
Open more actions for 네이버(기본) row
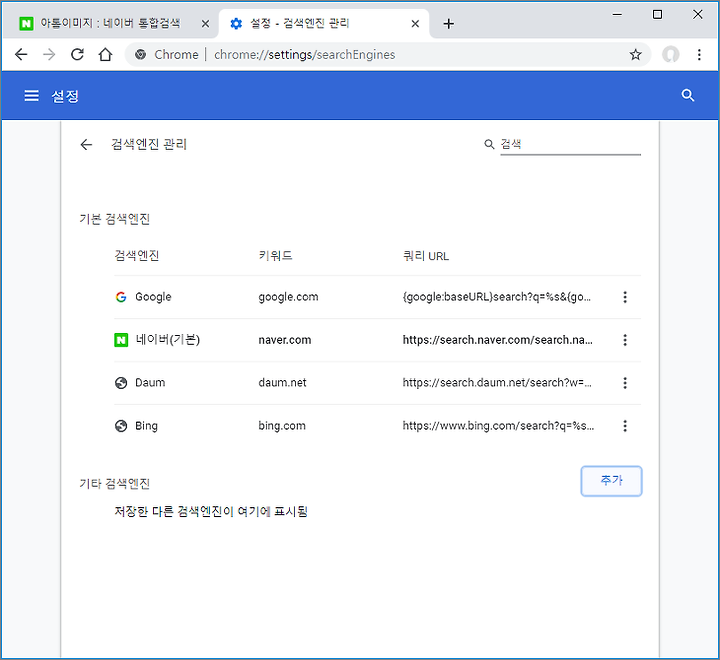(625, 340)
